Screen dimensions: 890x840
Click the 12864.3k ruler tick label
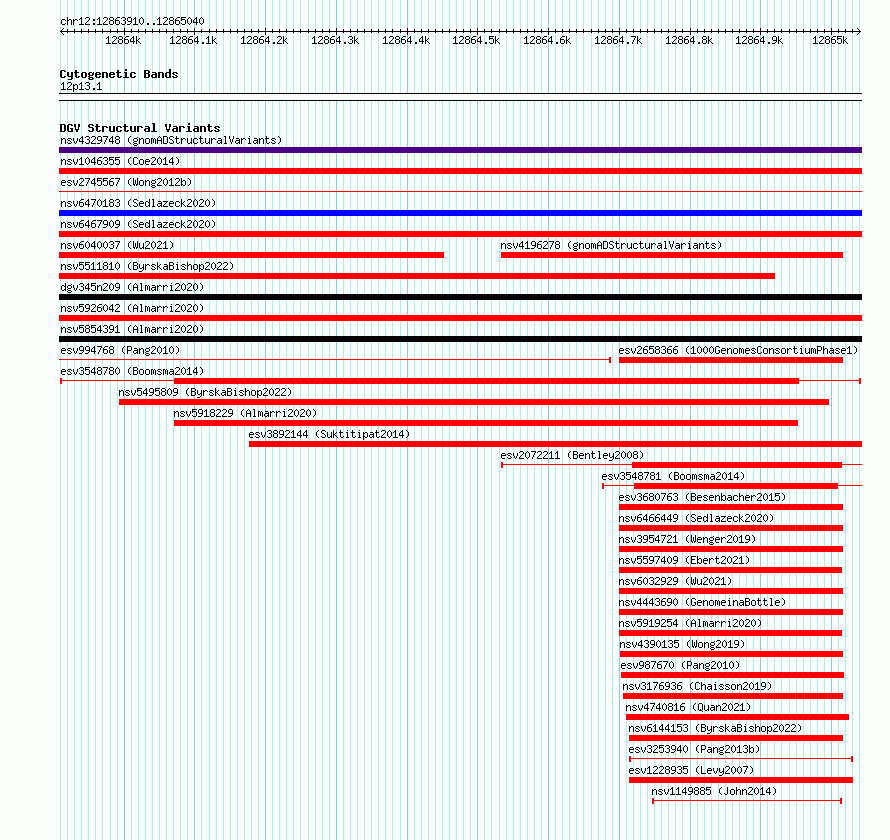335,40
